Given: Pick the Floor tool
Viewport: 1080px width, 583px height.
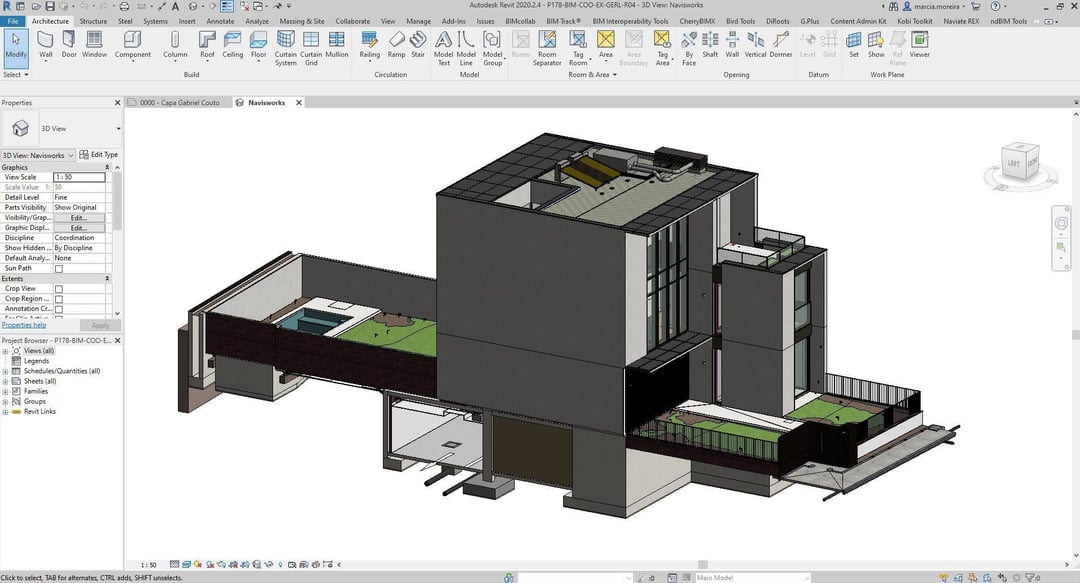Looking at the screenshot, I should (x=258, y=45).
